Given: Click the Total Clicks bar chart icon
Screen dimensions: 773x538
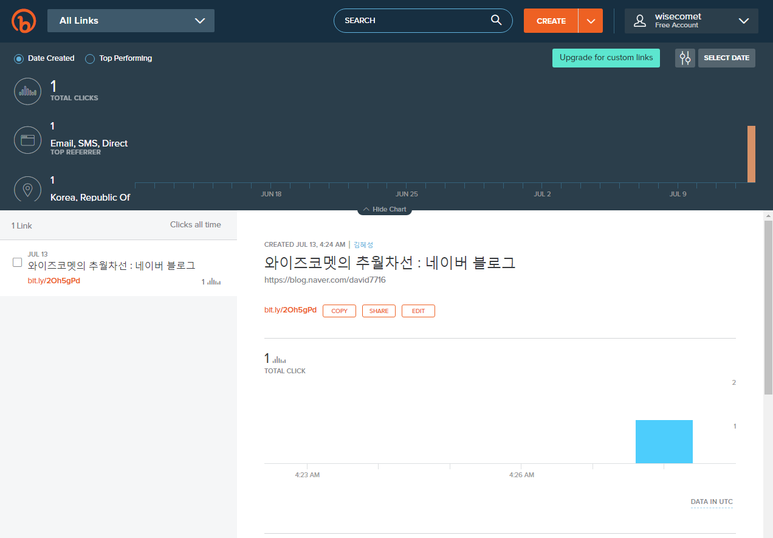Looking at the screenshot, I should click(x=28, y=91).
